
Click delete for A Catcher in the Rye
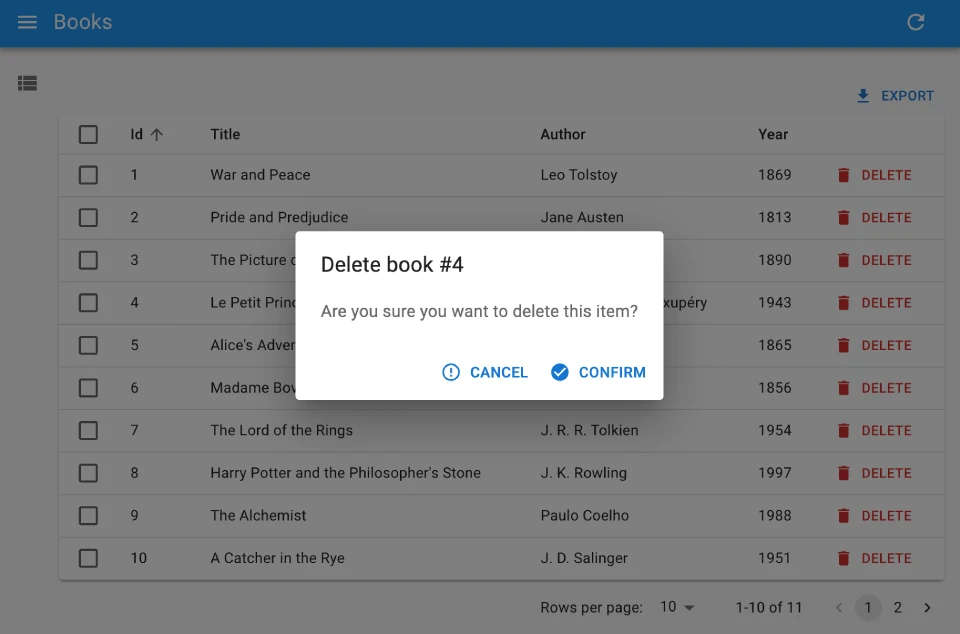click(x=874, y=558)
